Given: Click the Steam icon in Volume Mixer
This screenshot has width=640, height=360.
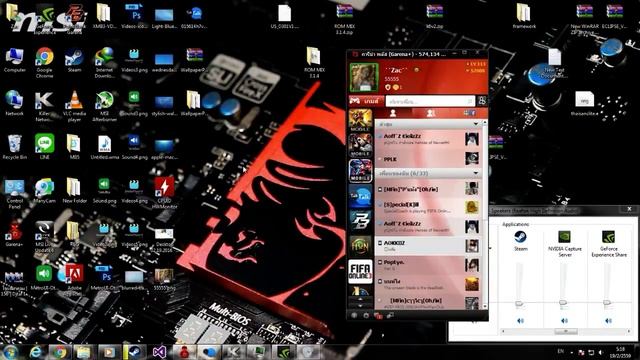Looking at the screenshot, I should click(x=520, y=237).
